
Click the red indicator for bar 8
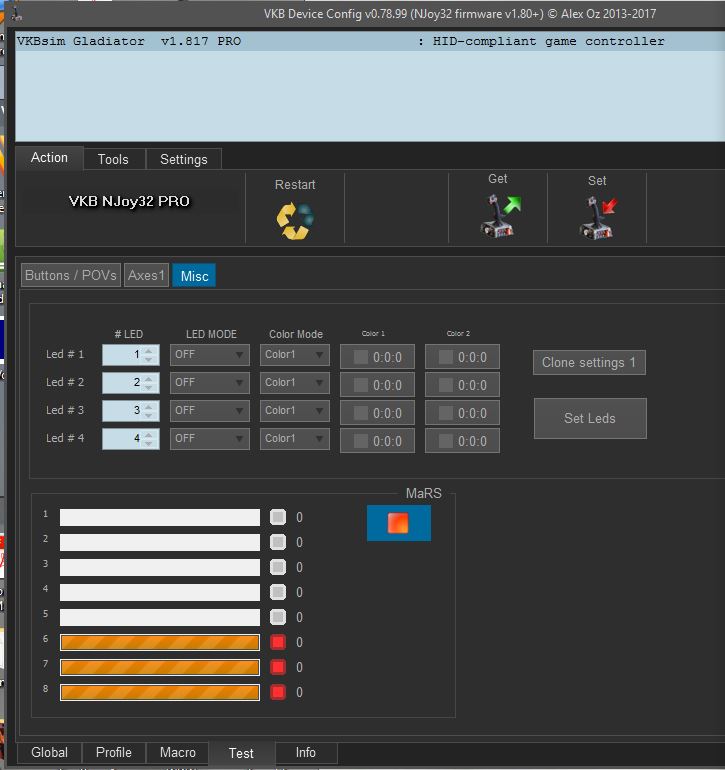click(278, 692)
